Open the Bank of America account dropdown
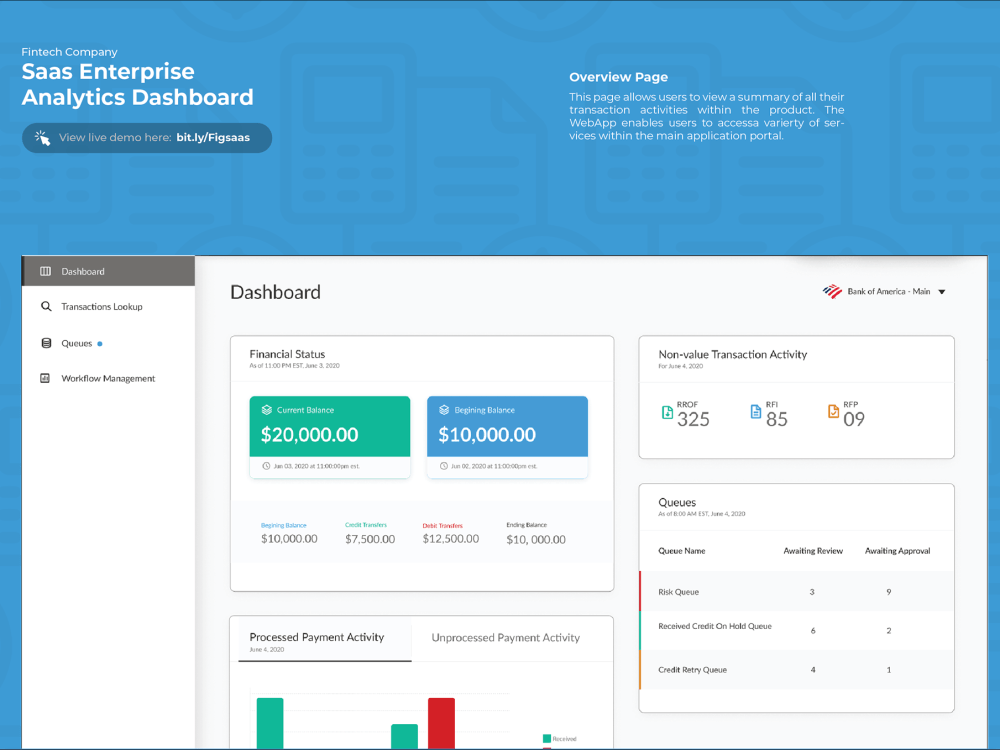 [939, 291]
